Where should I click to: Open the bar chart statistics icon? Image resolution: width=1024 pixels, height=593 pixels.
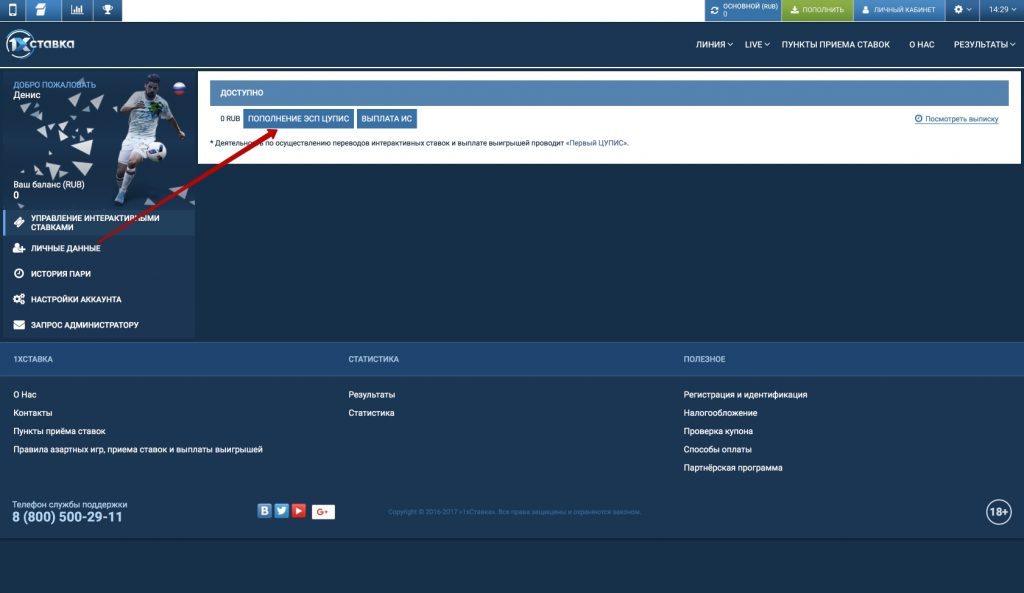click(x=76, y=10)
